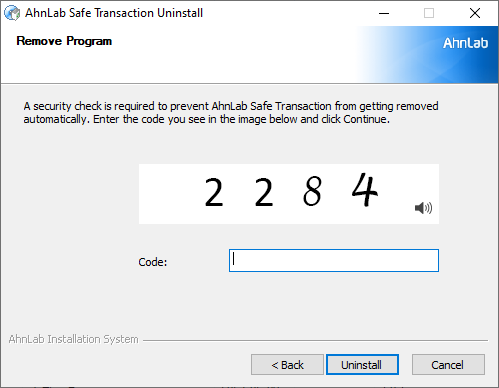Click the AhnLab Safe Transaction Uninstall title text

[114, 13]
